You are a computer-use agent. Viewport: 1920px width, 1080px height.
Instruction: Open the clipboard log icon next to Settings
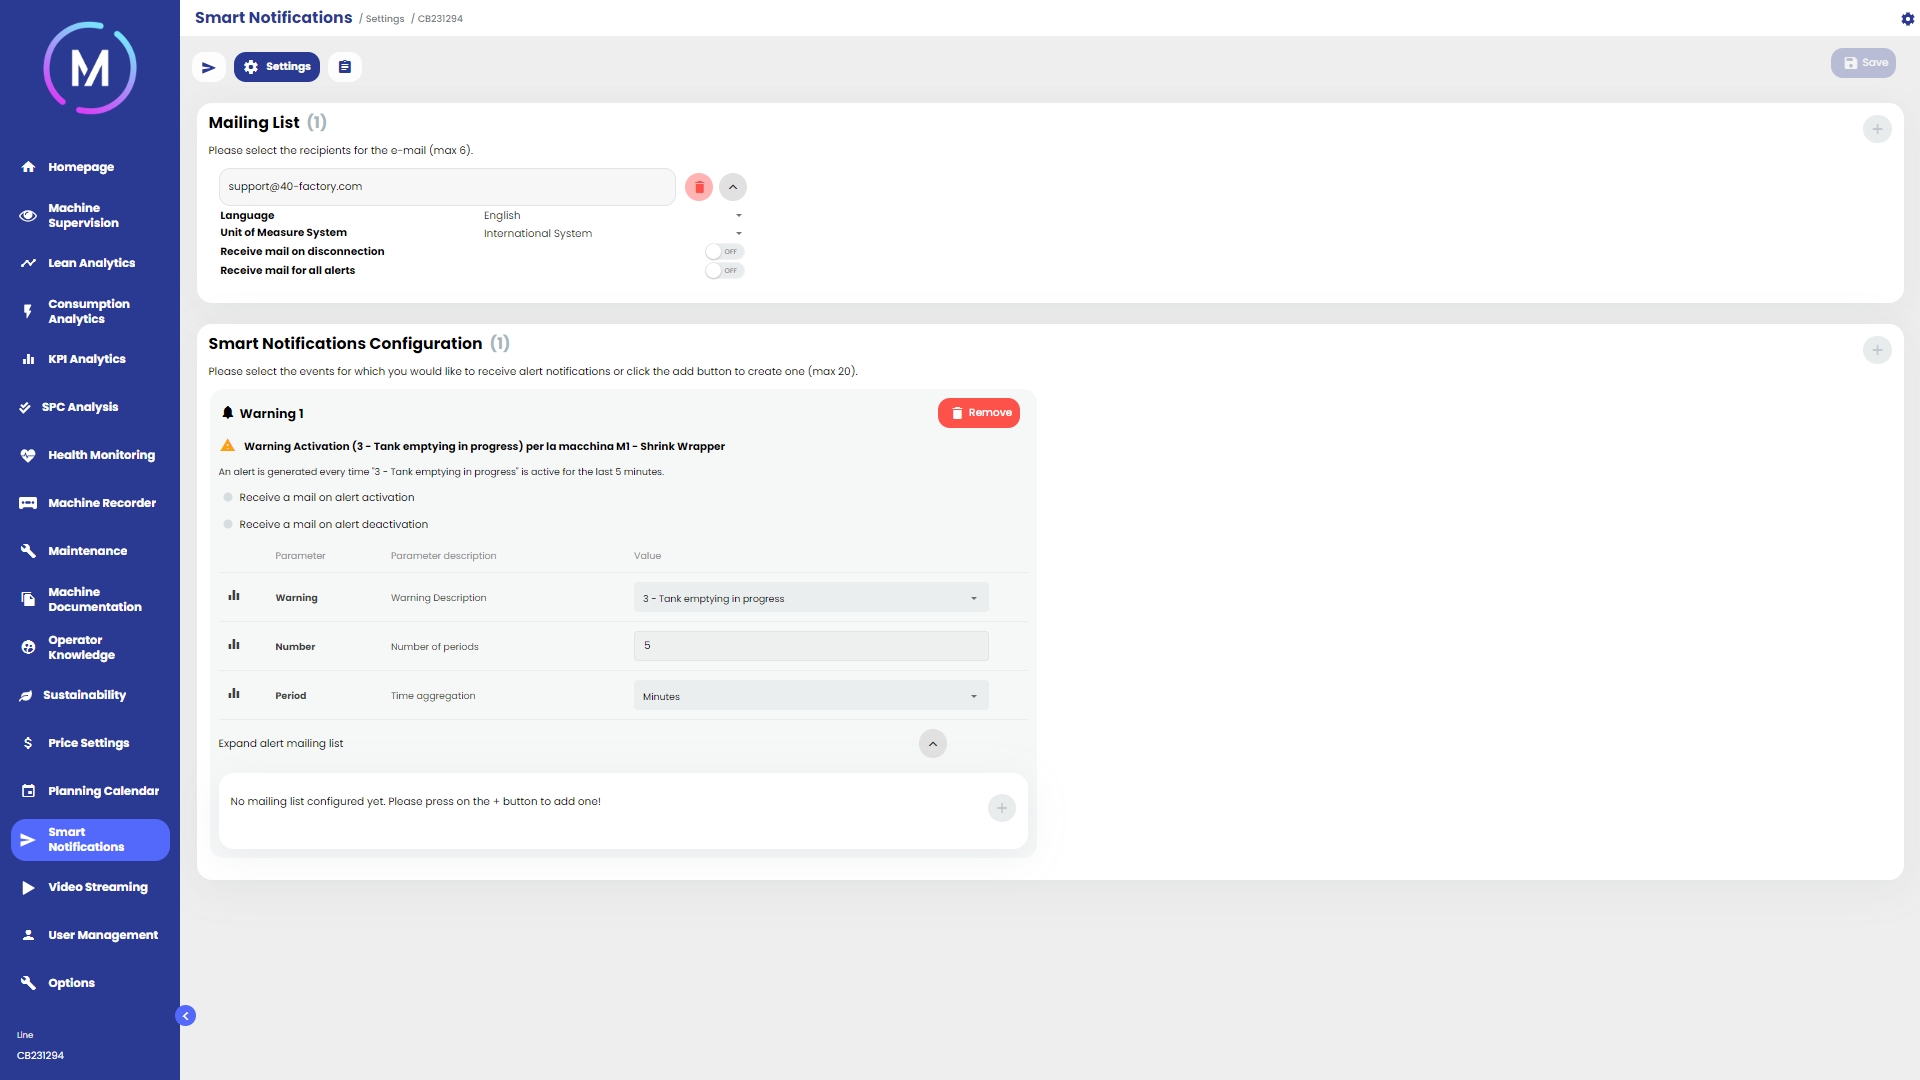(x=345, y=67)
